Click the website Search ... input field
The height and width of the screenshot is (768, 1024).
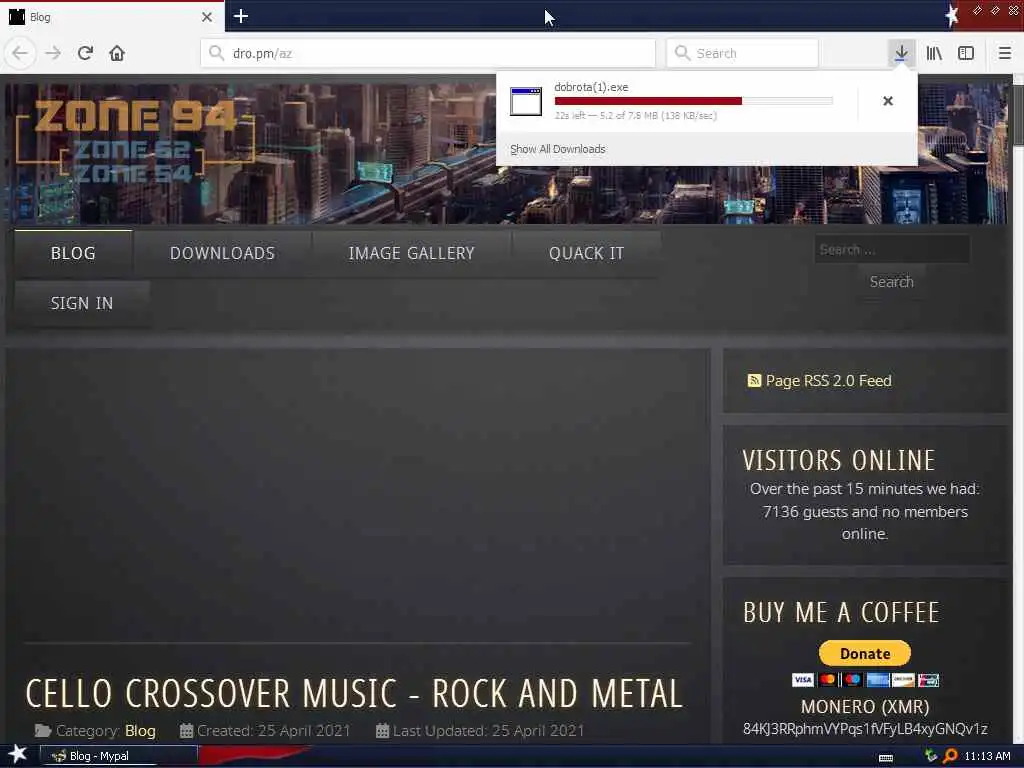891,249
